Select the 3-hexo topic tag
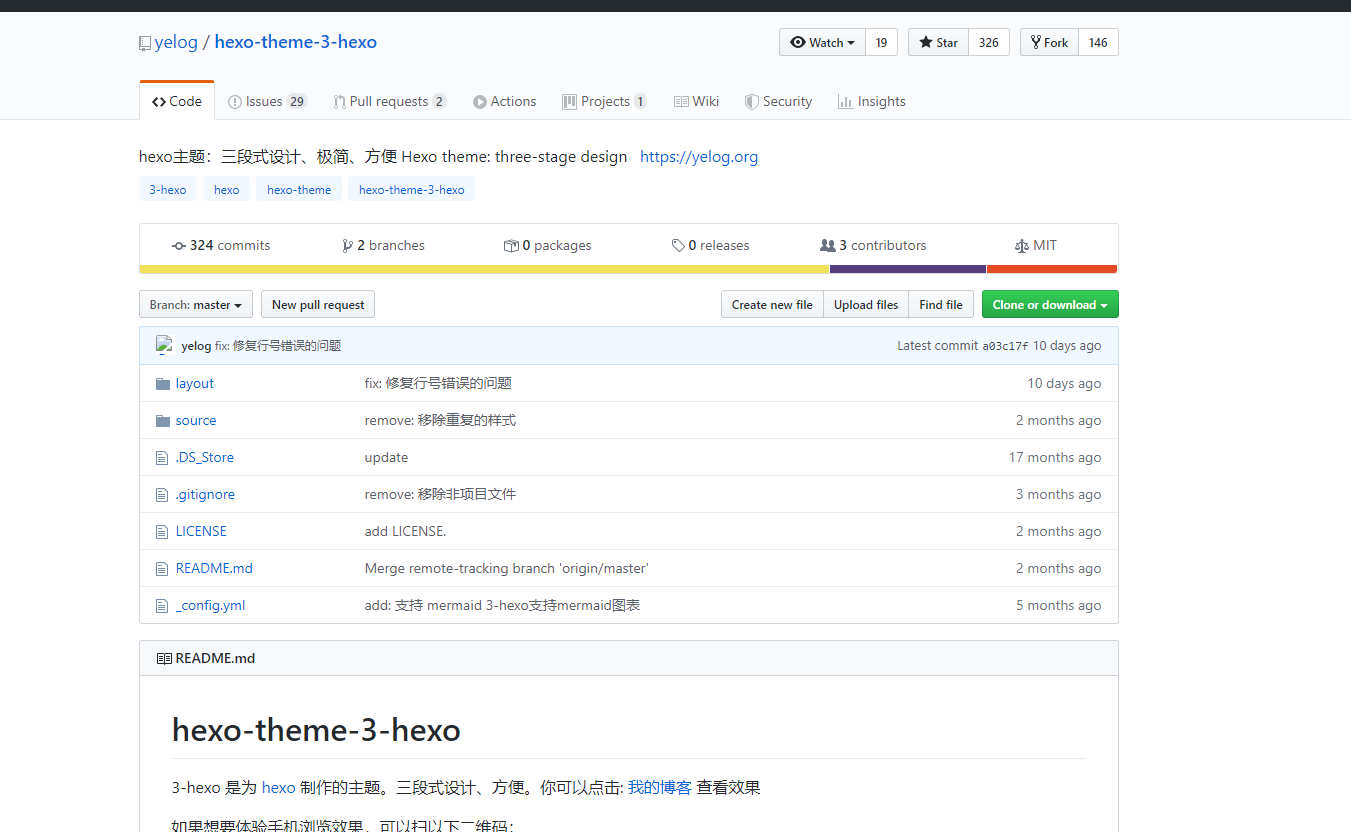 [x=168, y=189]
